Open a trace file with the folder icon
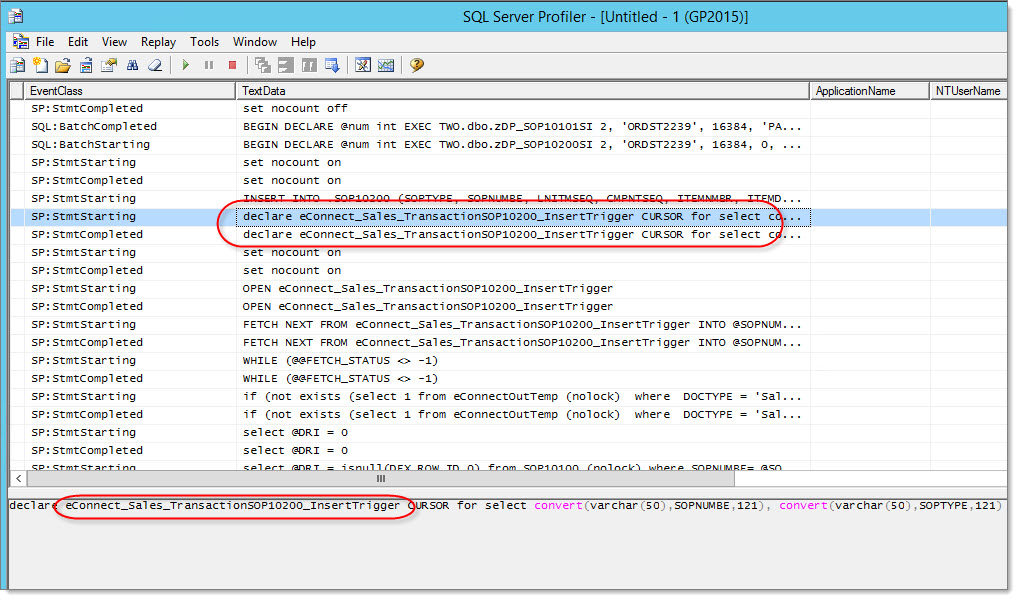 [x=63, y=65]
